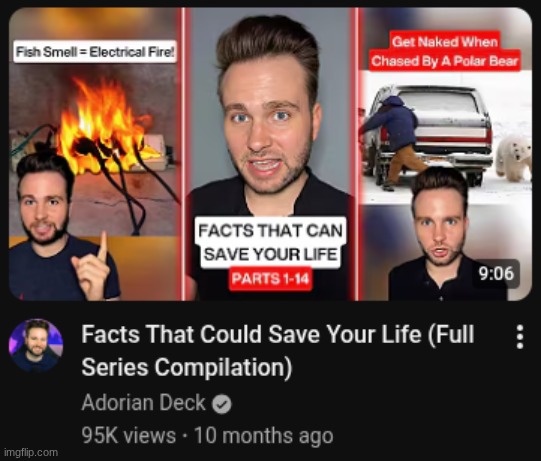Open the three-dot video options menu
541x461 pixels.
point(520,337)
